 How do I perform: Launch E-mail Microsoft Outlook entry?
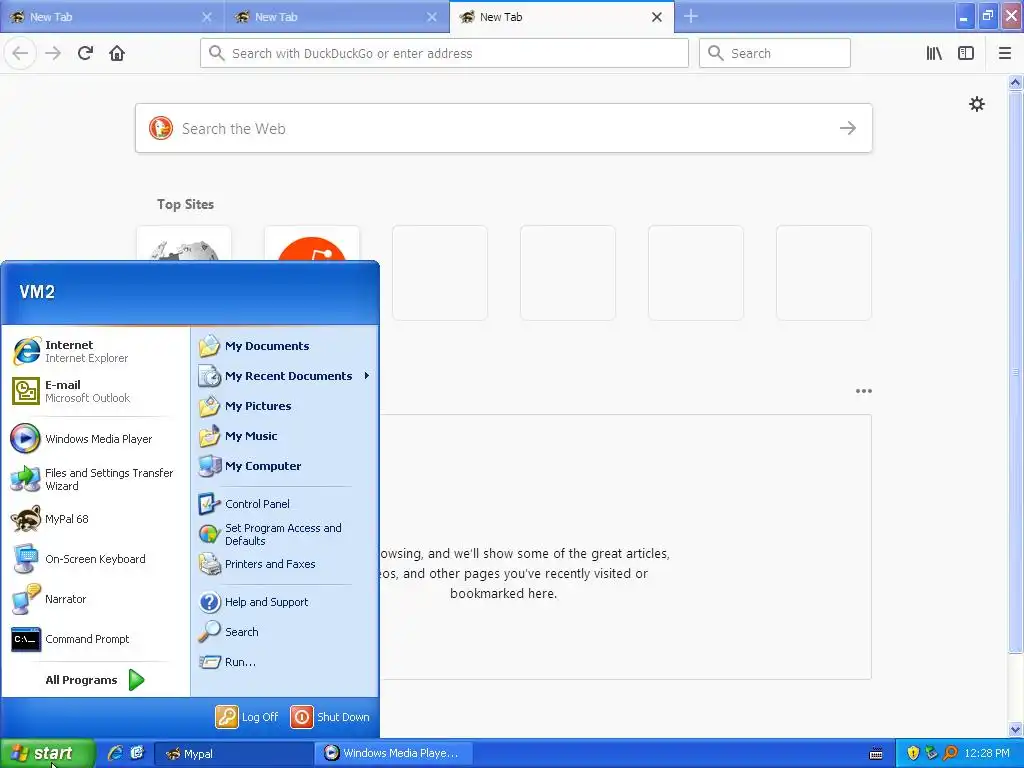click(x=95, y=391)
